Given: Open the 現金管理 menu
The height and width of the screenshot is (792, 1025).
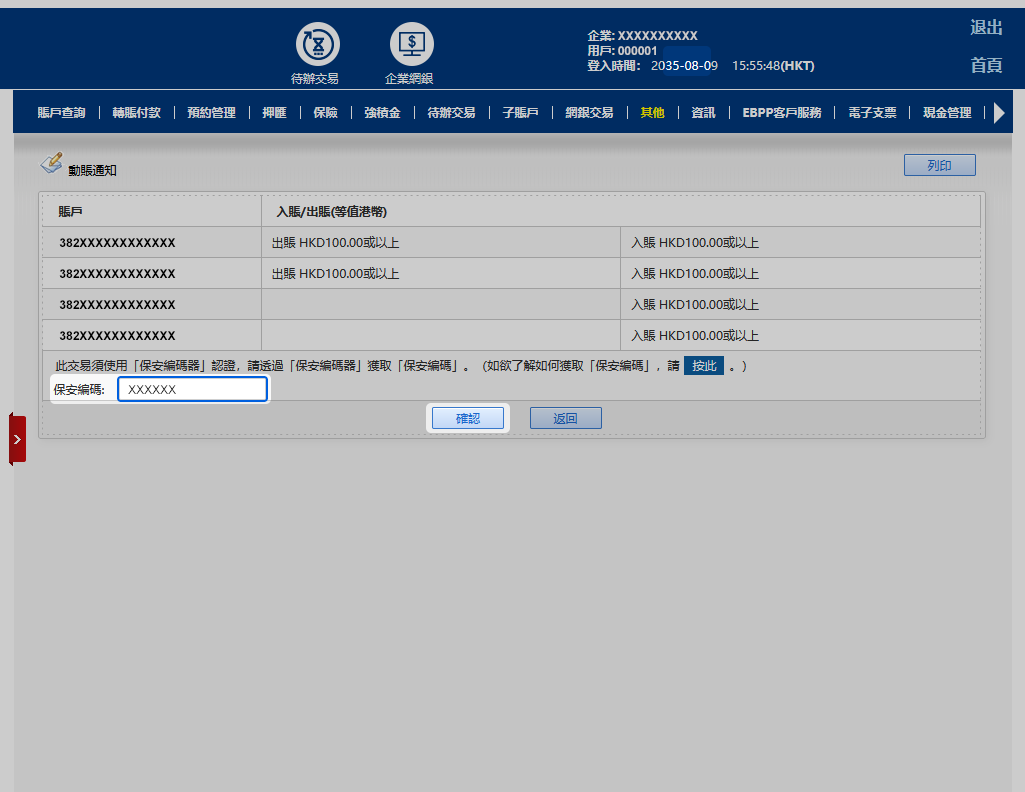Looking at the screenshot, I should 947,113.
